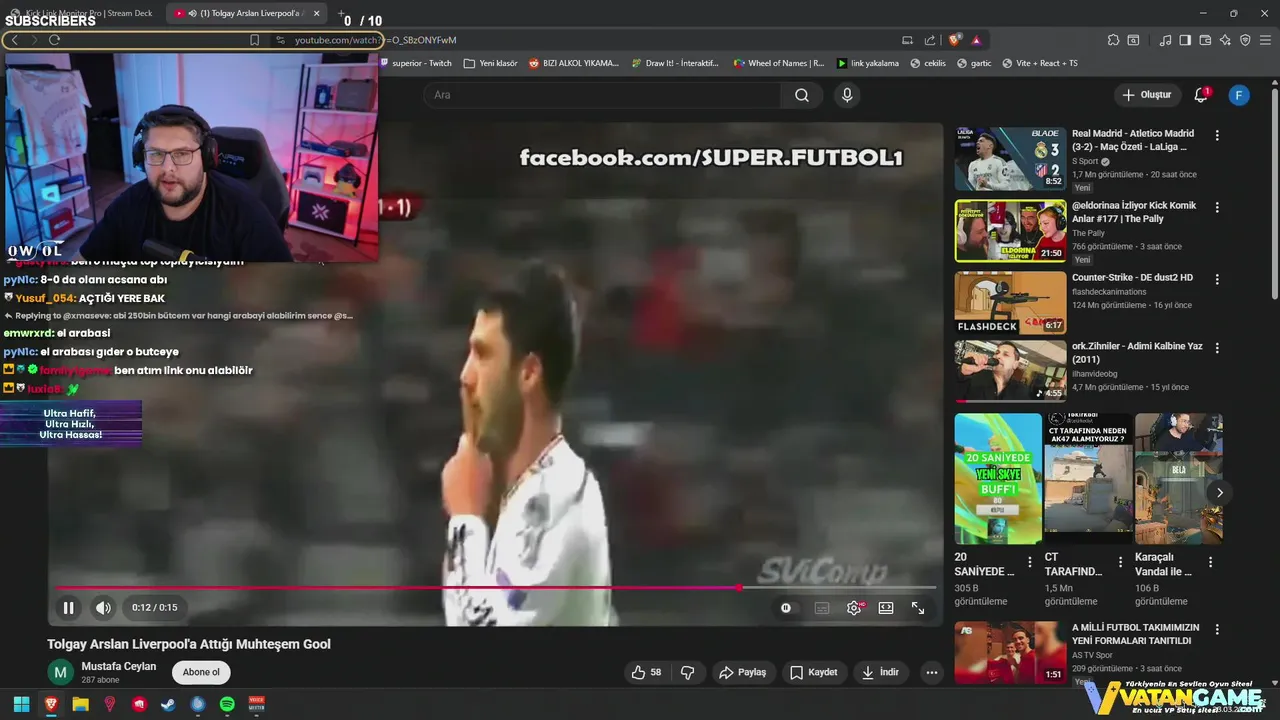Viewport: 1280px width, 720px height.
Task: Open options for Real Madrid - Atletico Madrid video
Action: pyautogui.click(x=1217, y=135)
